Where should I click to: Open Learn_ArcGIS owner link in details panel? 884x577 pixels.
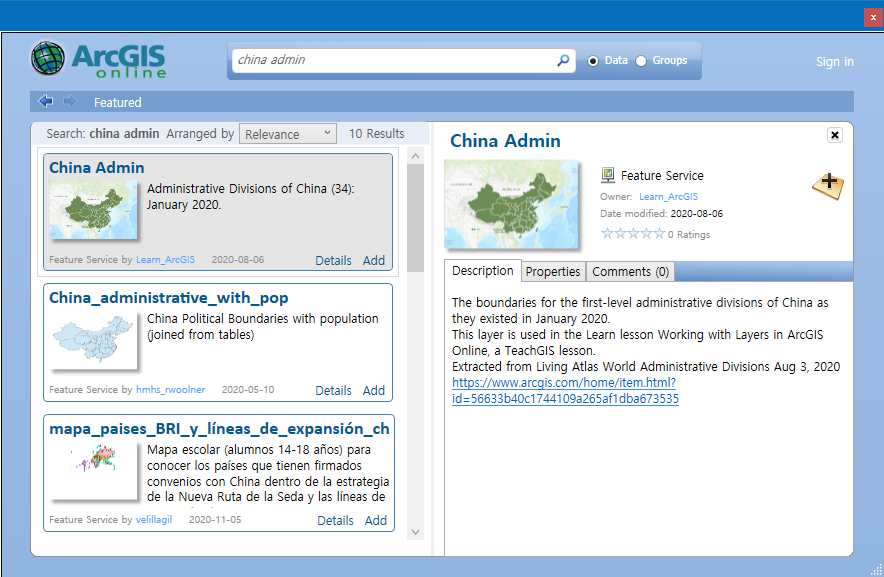[668, 196]
